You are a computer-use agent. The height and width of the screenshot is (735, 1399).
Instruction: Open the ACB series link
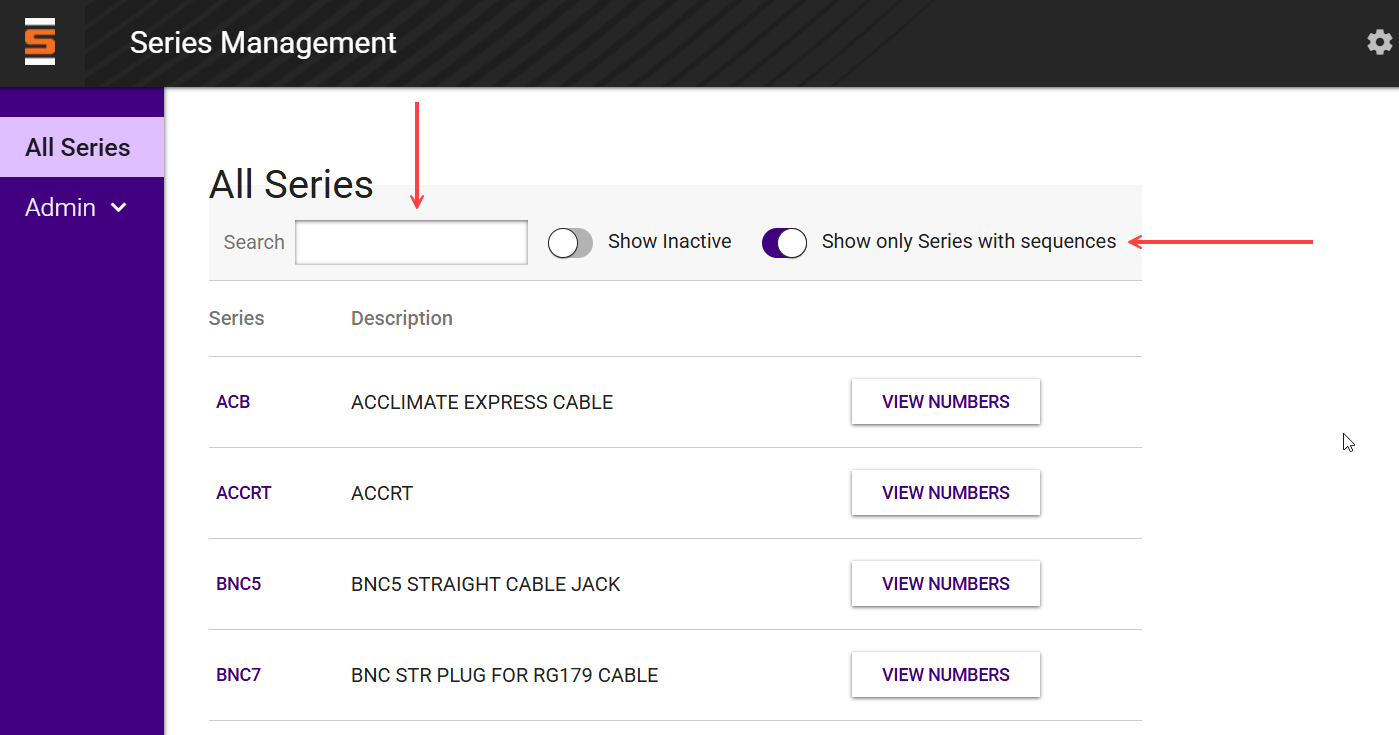(x=233, y=402)
